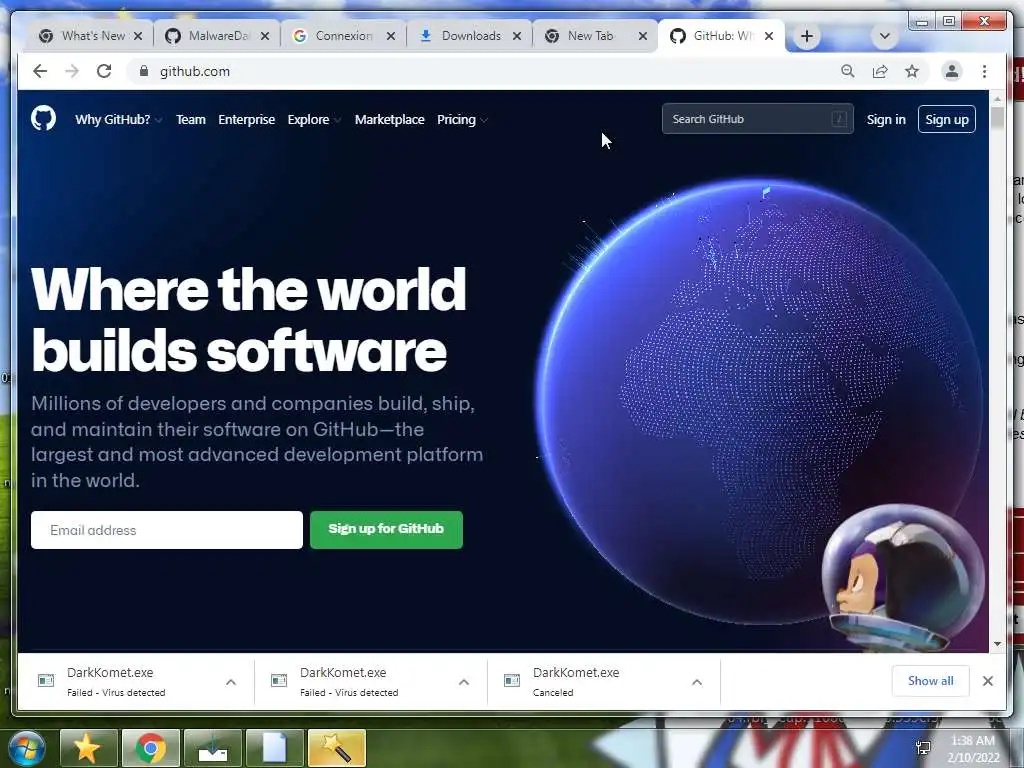Screen dimensions: 1024x768
Task: Bookmark this page with the star icon
Action: (912, 71)
